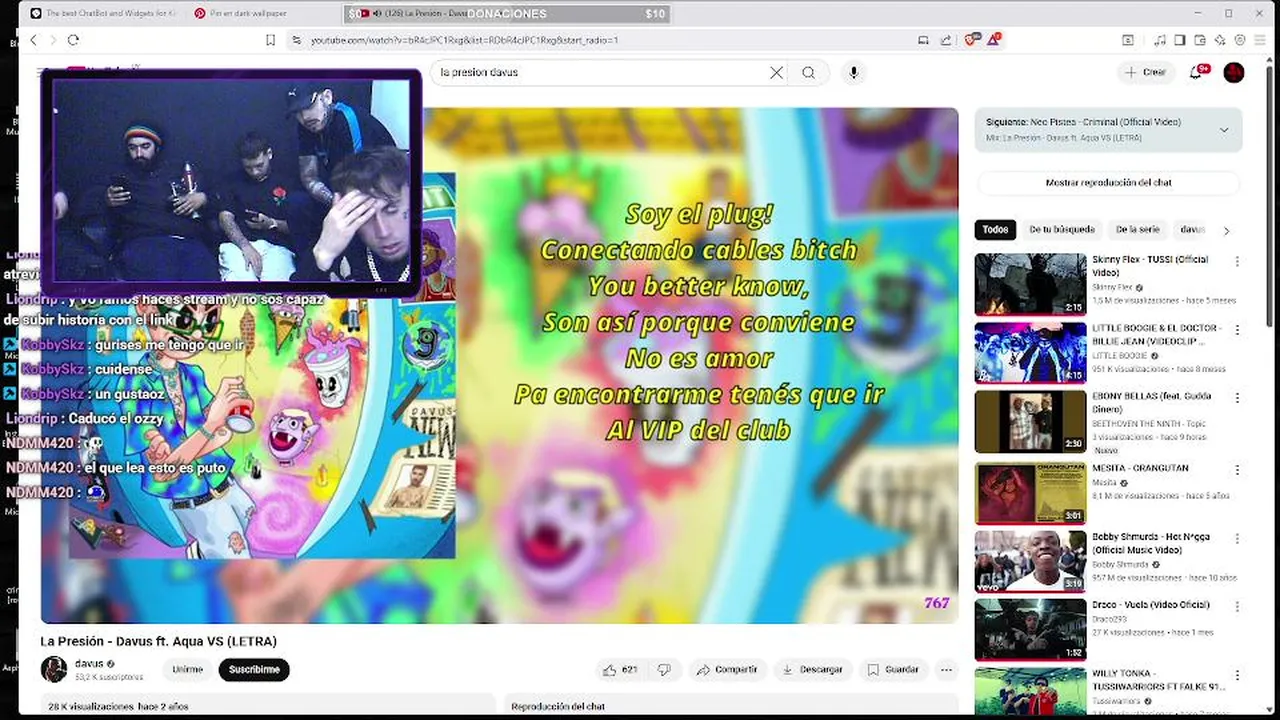This screenshot has height=720, width=1280.
Task: Show more filter chips with right arrow
Action: click(x=1226, y=231)
